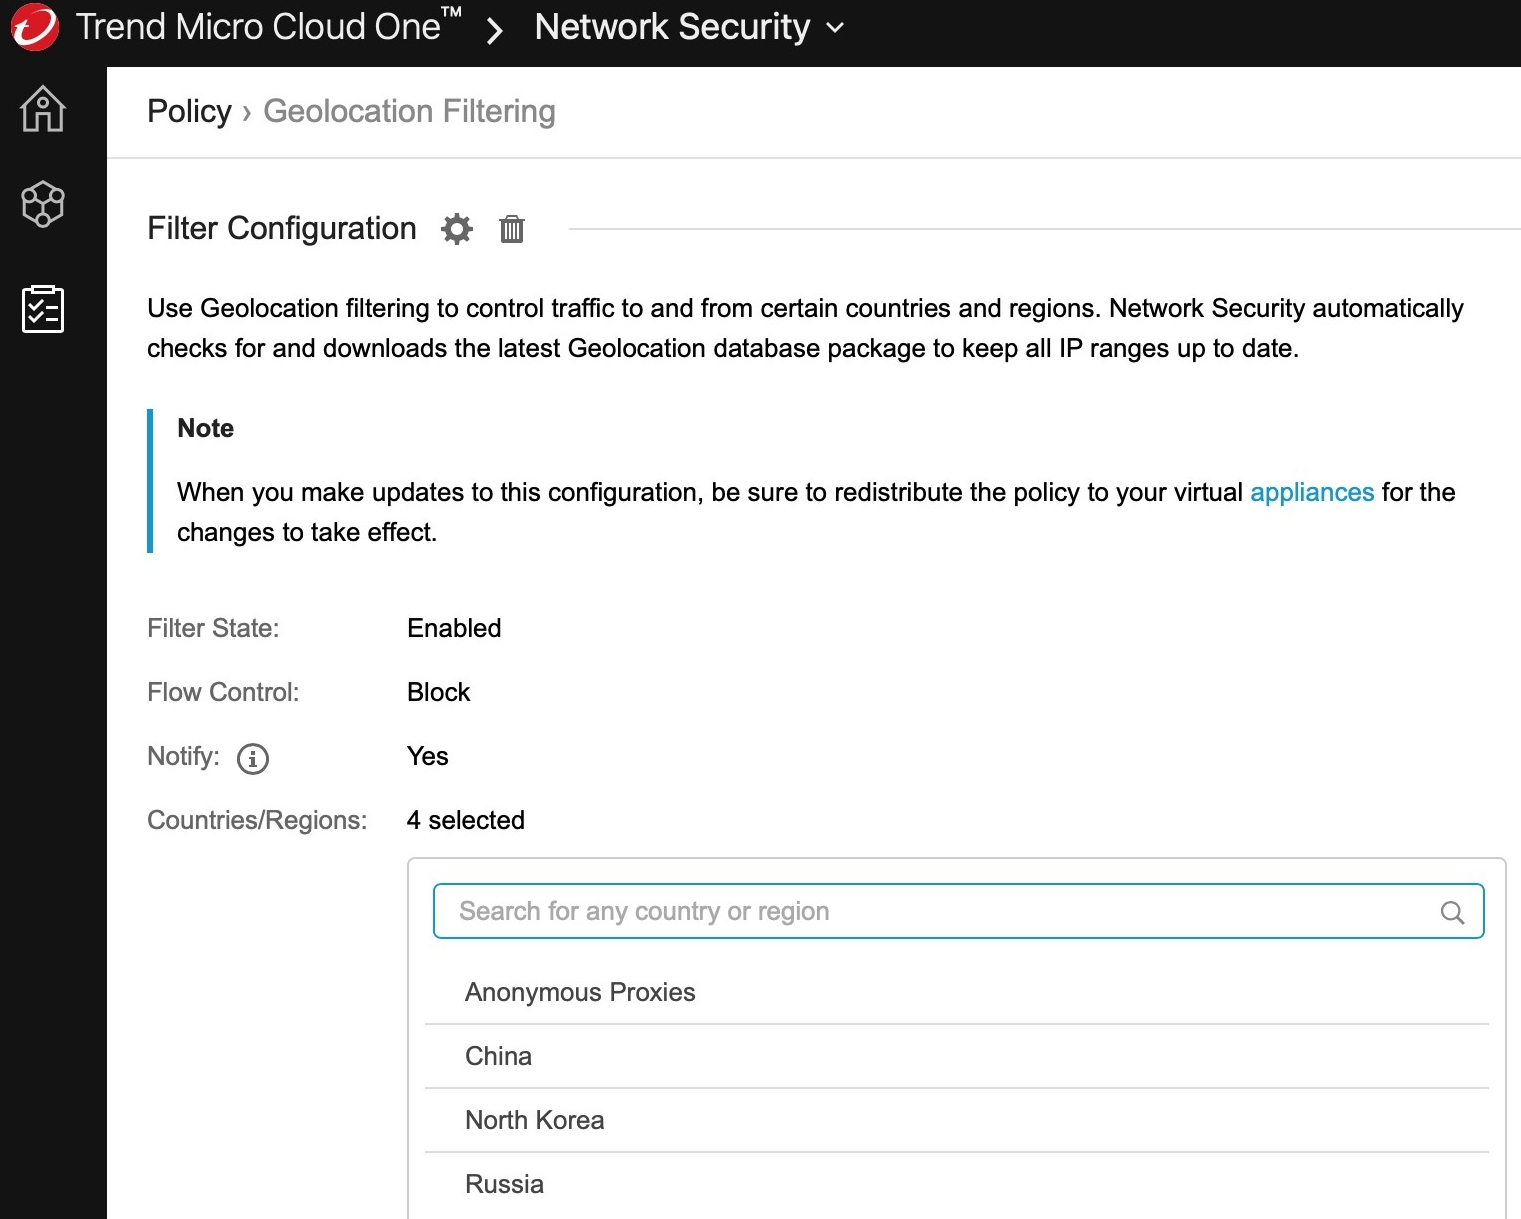Screen dimensions: 1521x1219
Task: Edit Filter Configuration via gear icon
Action: point(457,229)
